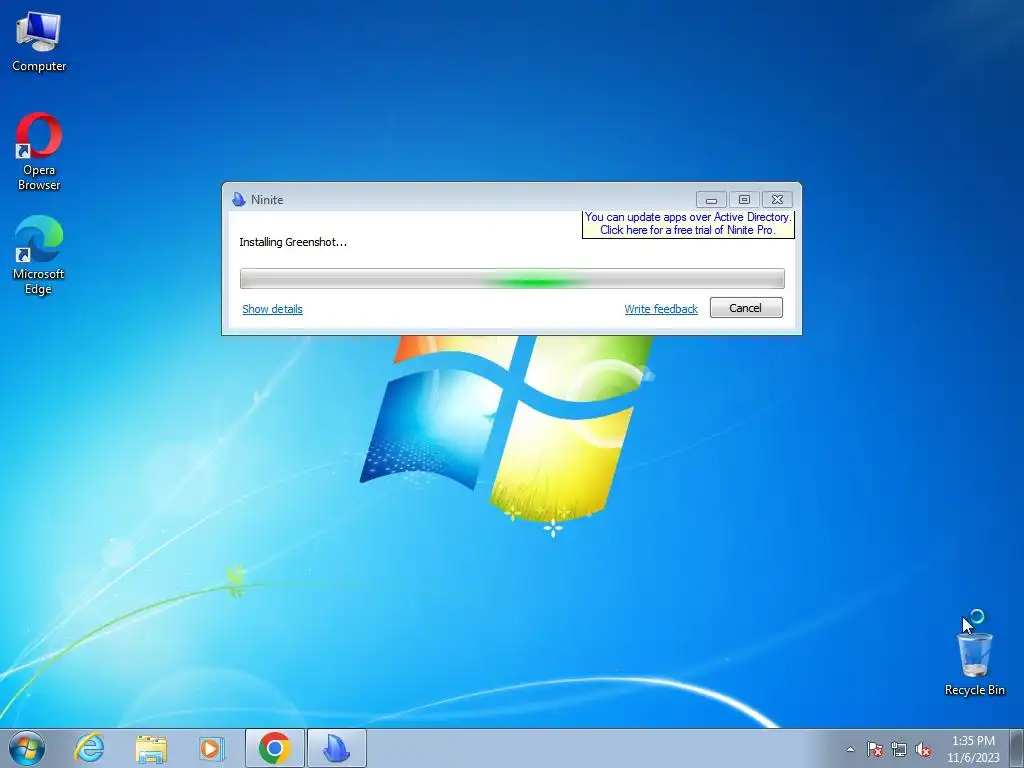Screen dimensions: 1024x768
Task: Select the Recycle Bin desktop icon
Action: click(x=974, y=662)
